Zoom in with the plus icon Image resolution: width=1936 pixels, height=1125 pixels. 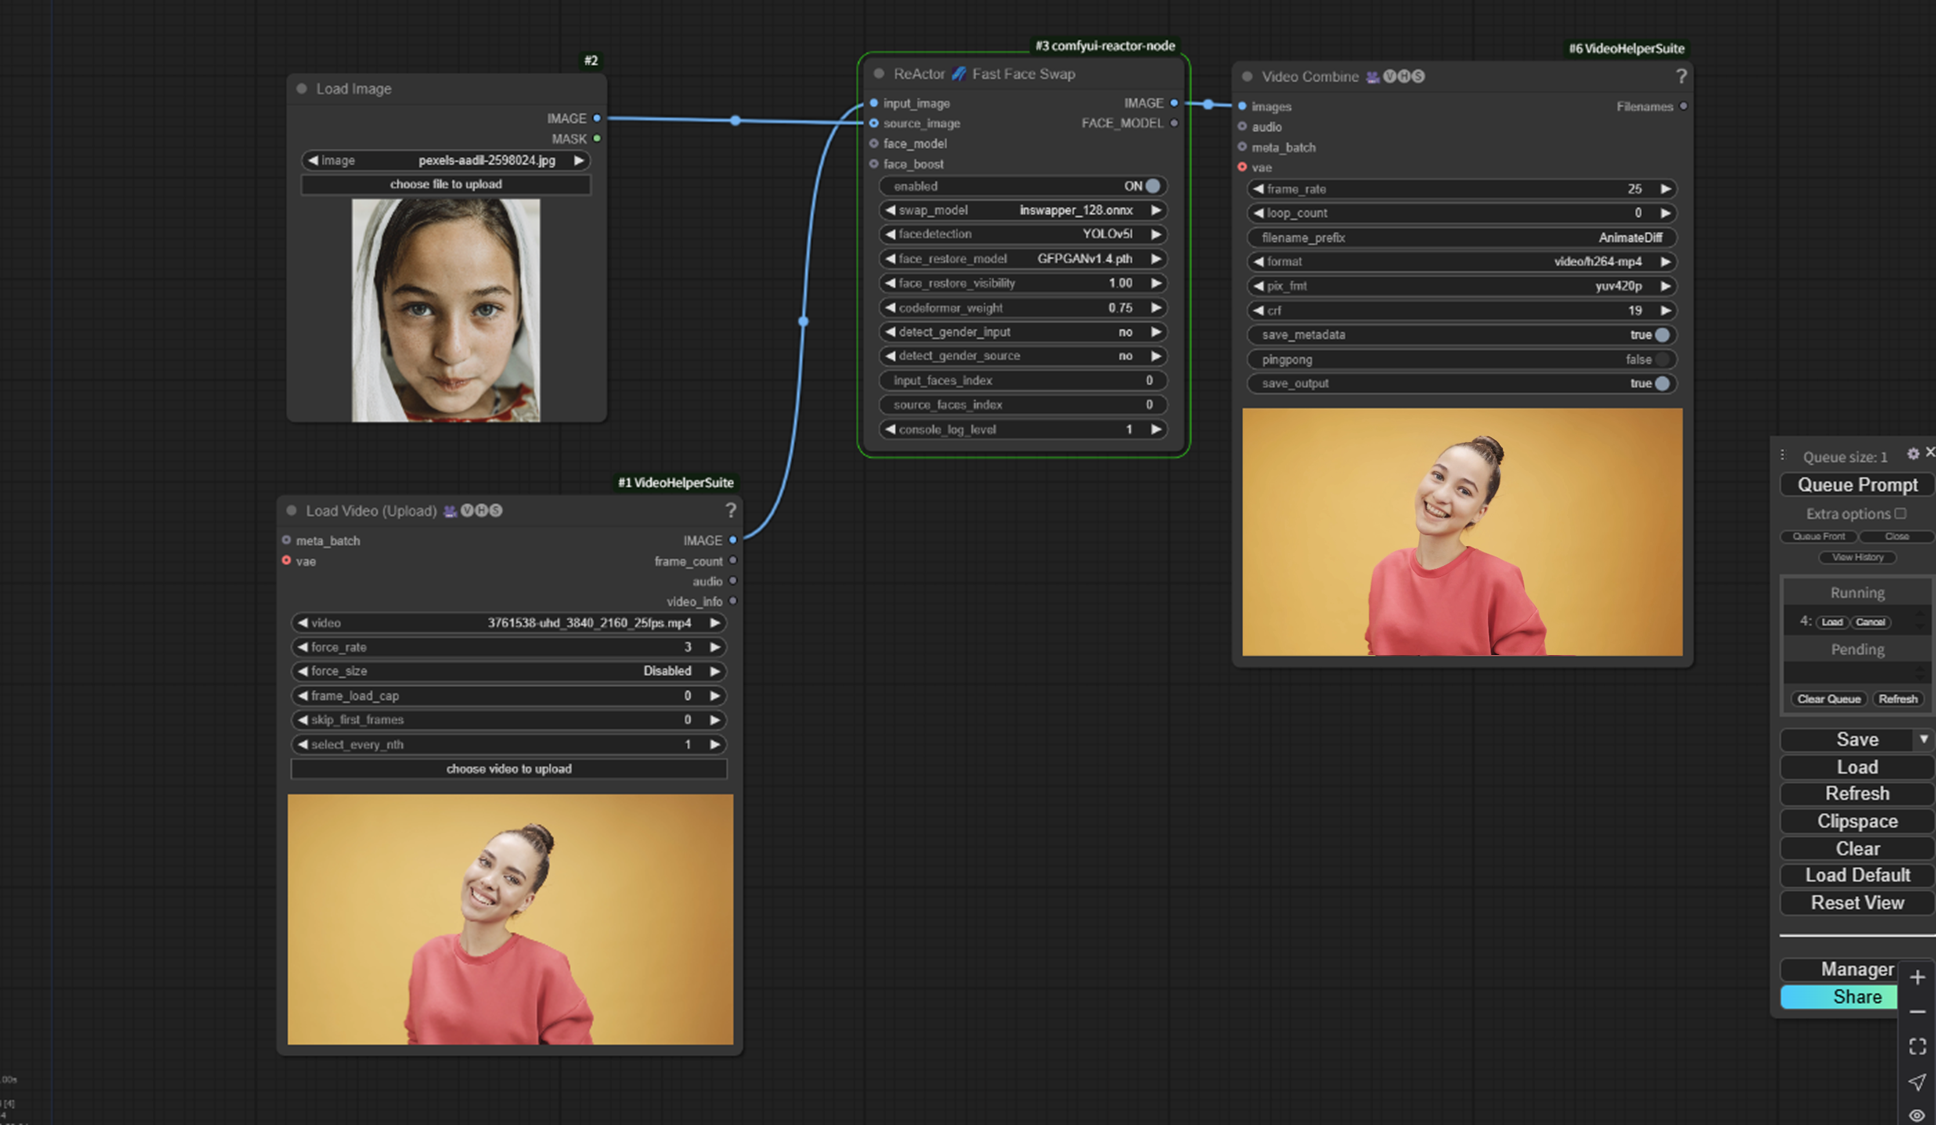(x=1917, y=978)
